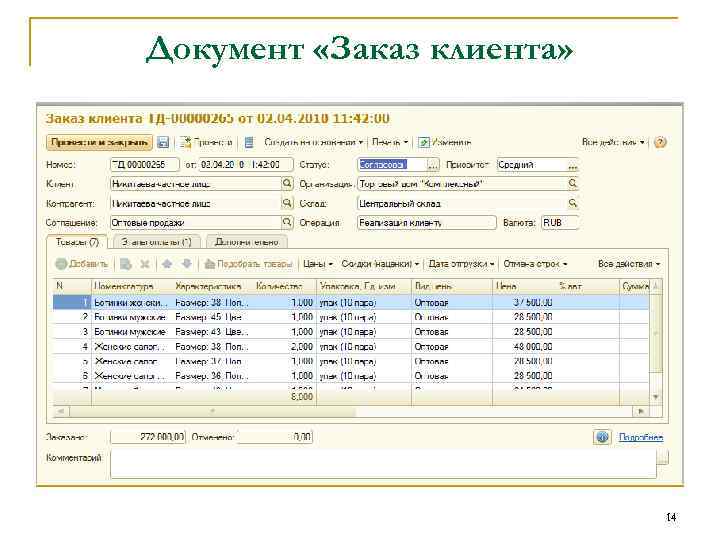Click the magnifier icon in Склад field

tap(573, 203)
